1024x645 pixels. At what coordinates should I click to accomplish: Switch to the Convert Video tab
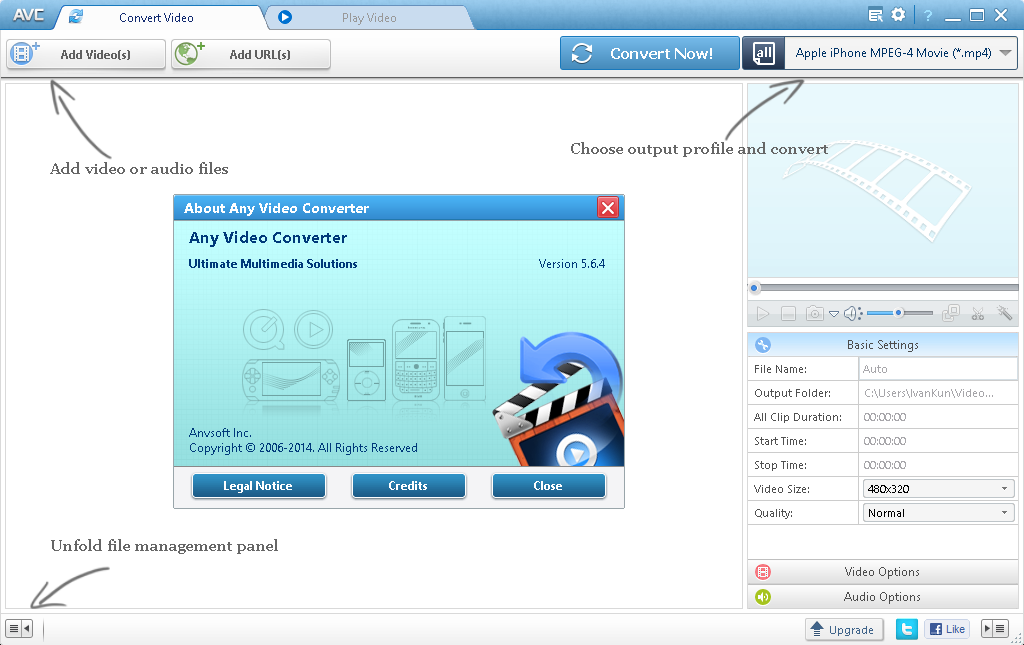click(x=156, y=18)
